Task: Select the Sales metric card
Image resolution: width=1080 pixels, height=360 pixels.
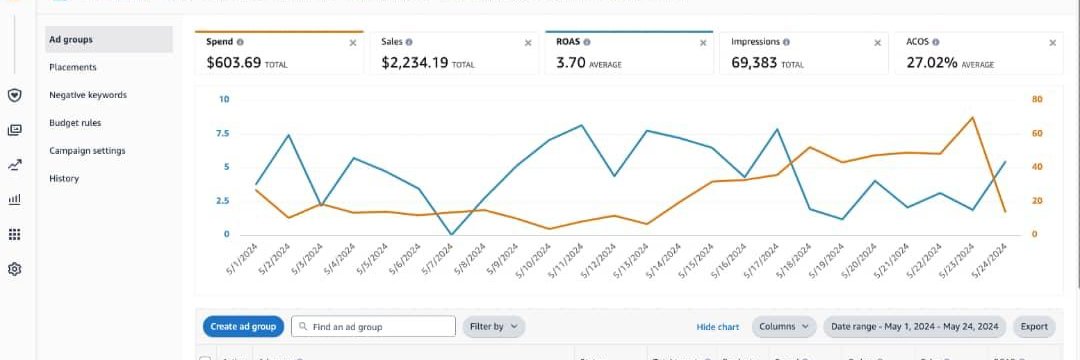Action: click(x=454, y=53)
